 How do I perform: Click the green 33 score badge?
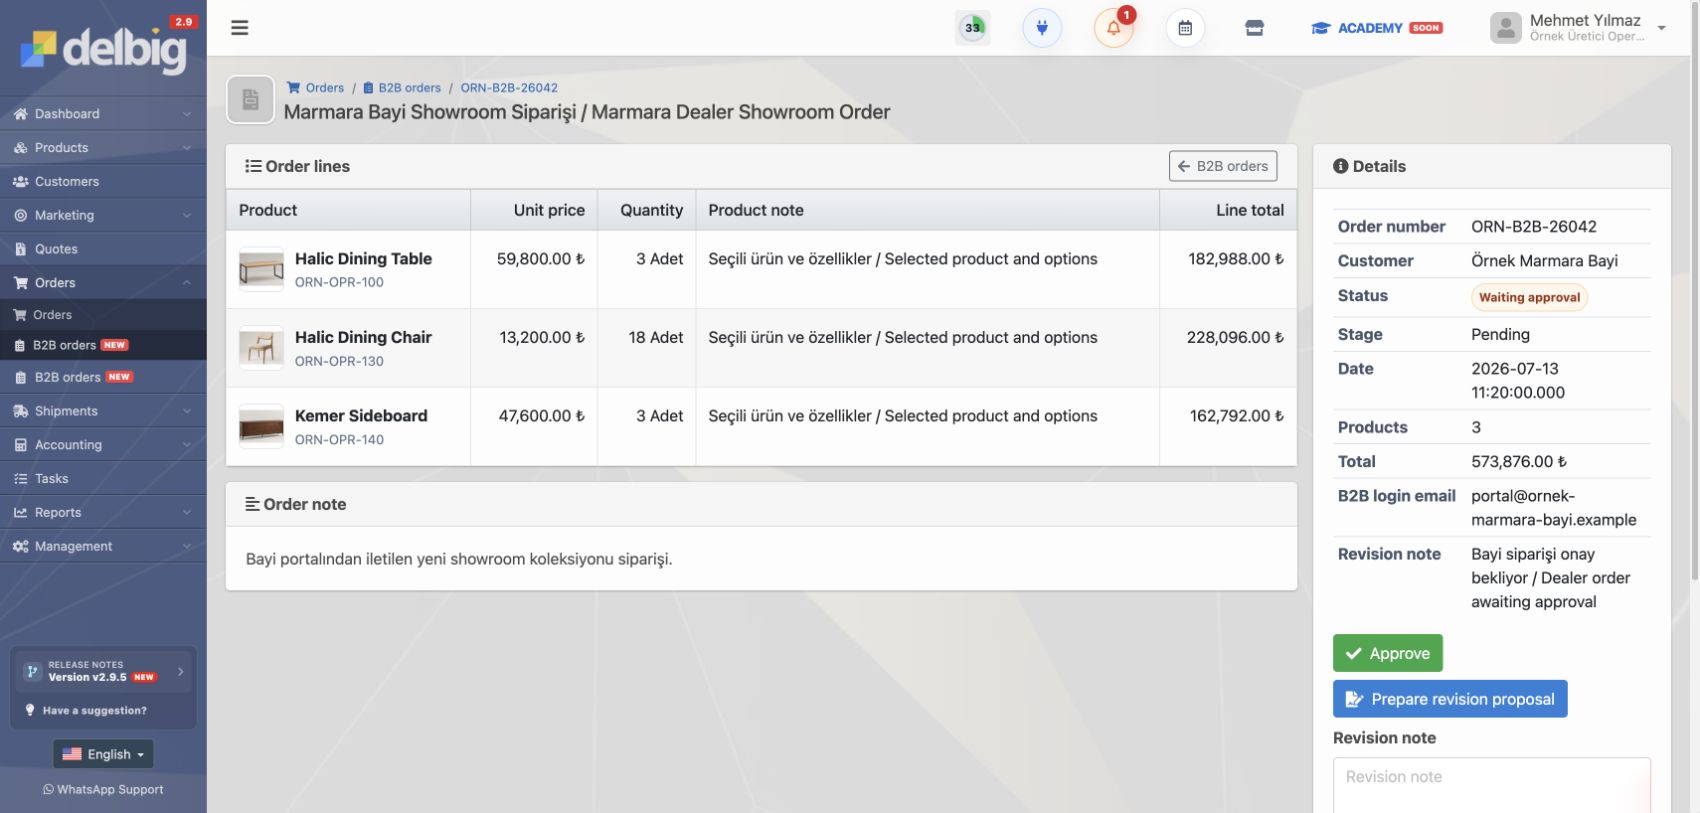coord(972,28)
